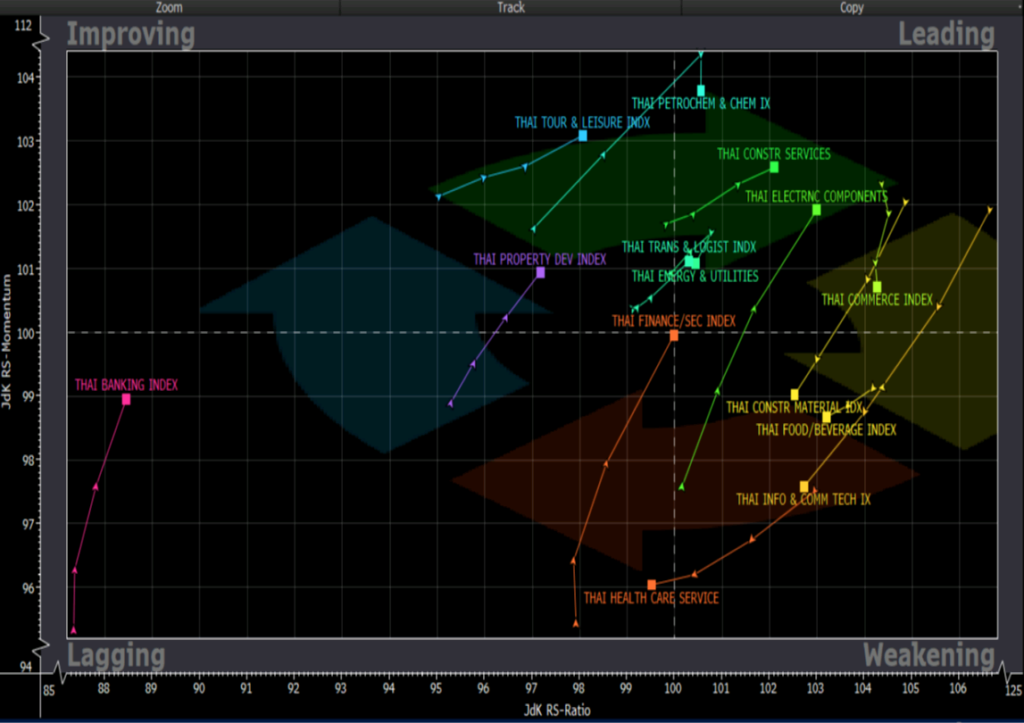Click the Improving quadrant heading
1024x723 pixels.
pyautogui.click(x=131, y=35)
